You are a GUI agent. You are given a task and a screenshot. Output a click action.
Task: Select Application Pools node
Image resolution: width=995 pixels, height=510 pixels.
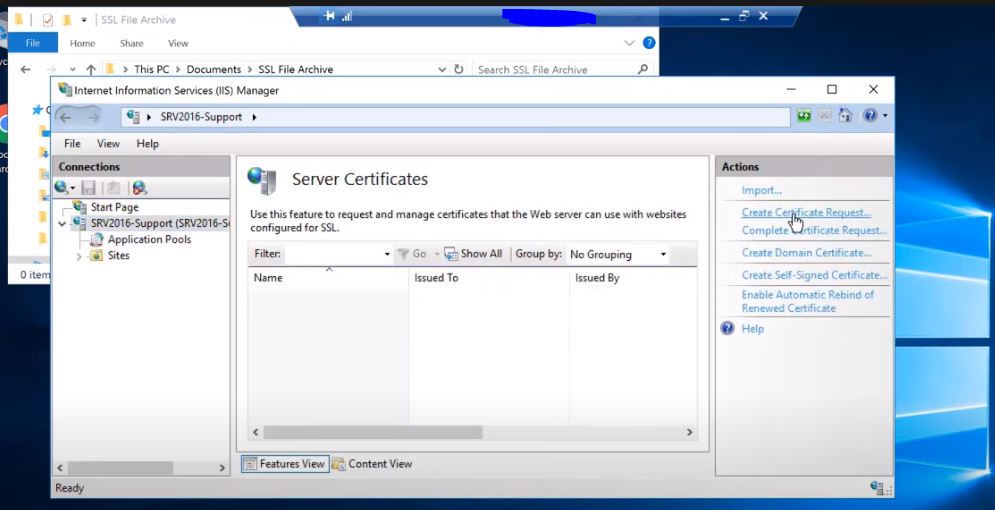coord(149,239)
